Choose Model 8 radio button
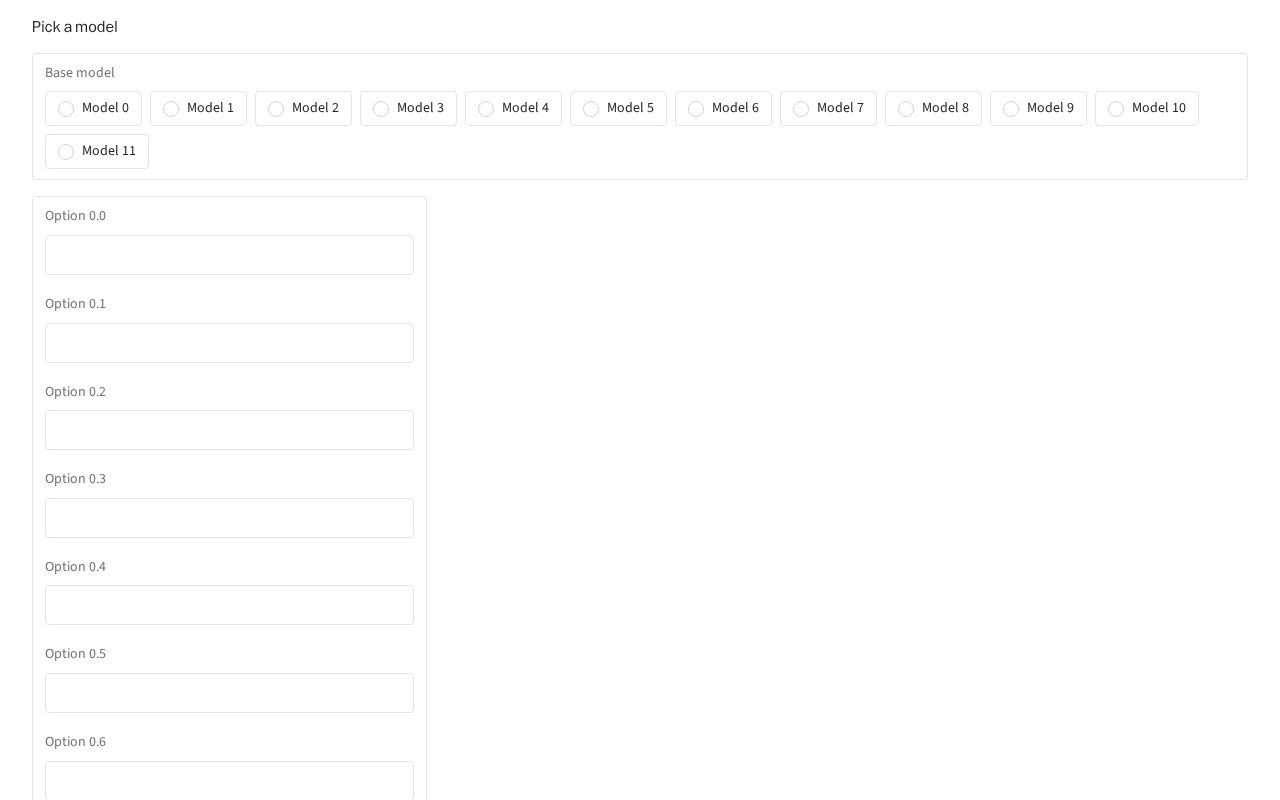Screen dimensions: 1280x800 click(x=906, y=108)
